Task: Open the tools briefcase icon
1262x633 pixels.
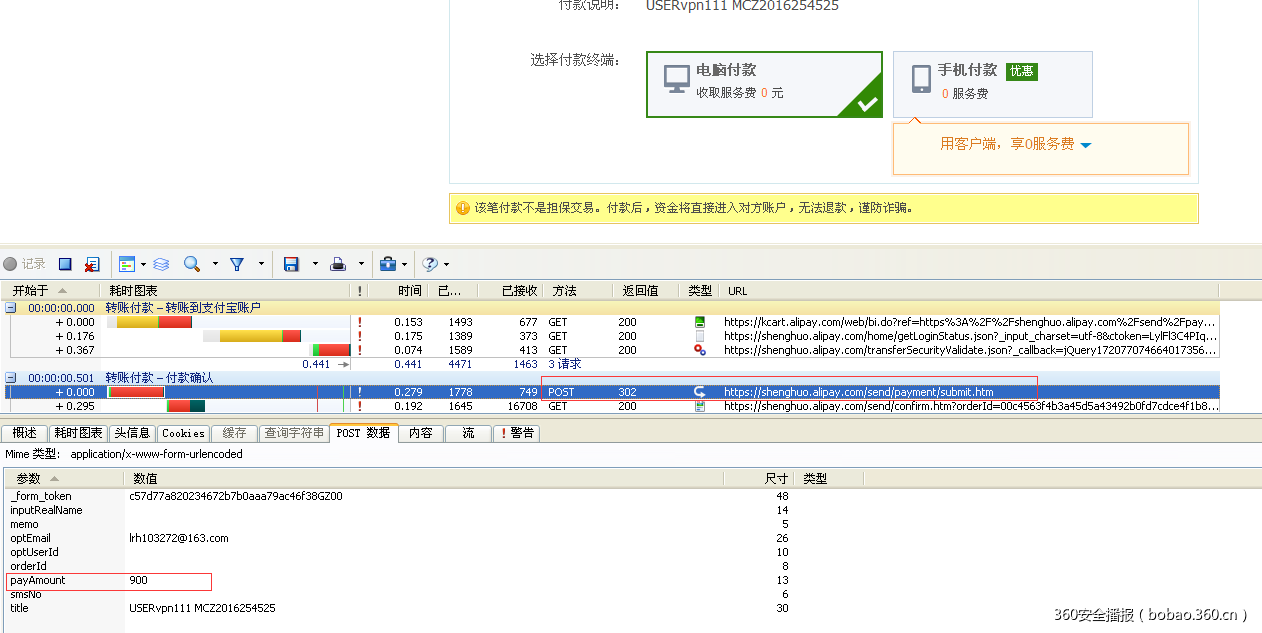Action: [x=389, y=264]
